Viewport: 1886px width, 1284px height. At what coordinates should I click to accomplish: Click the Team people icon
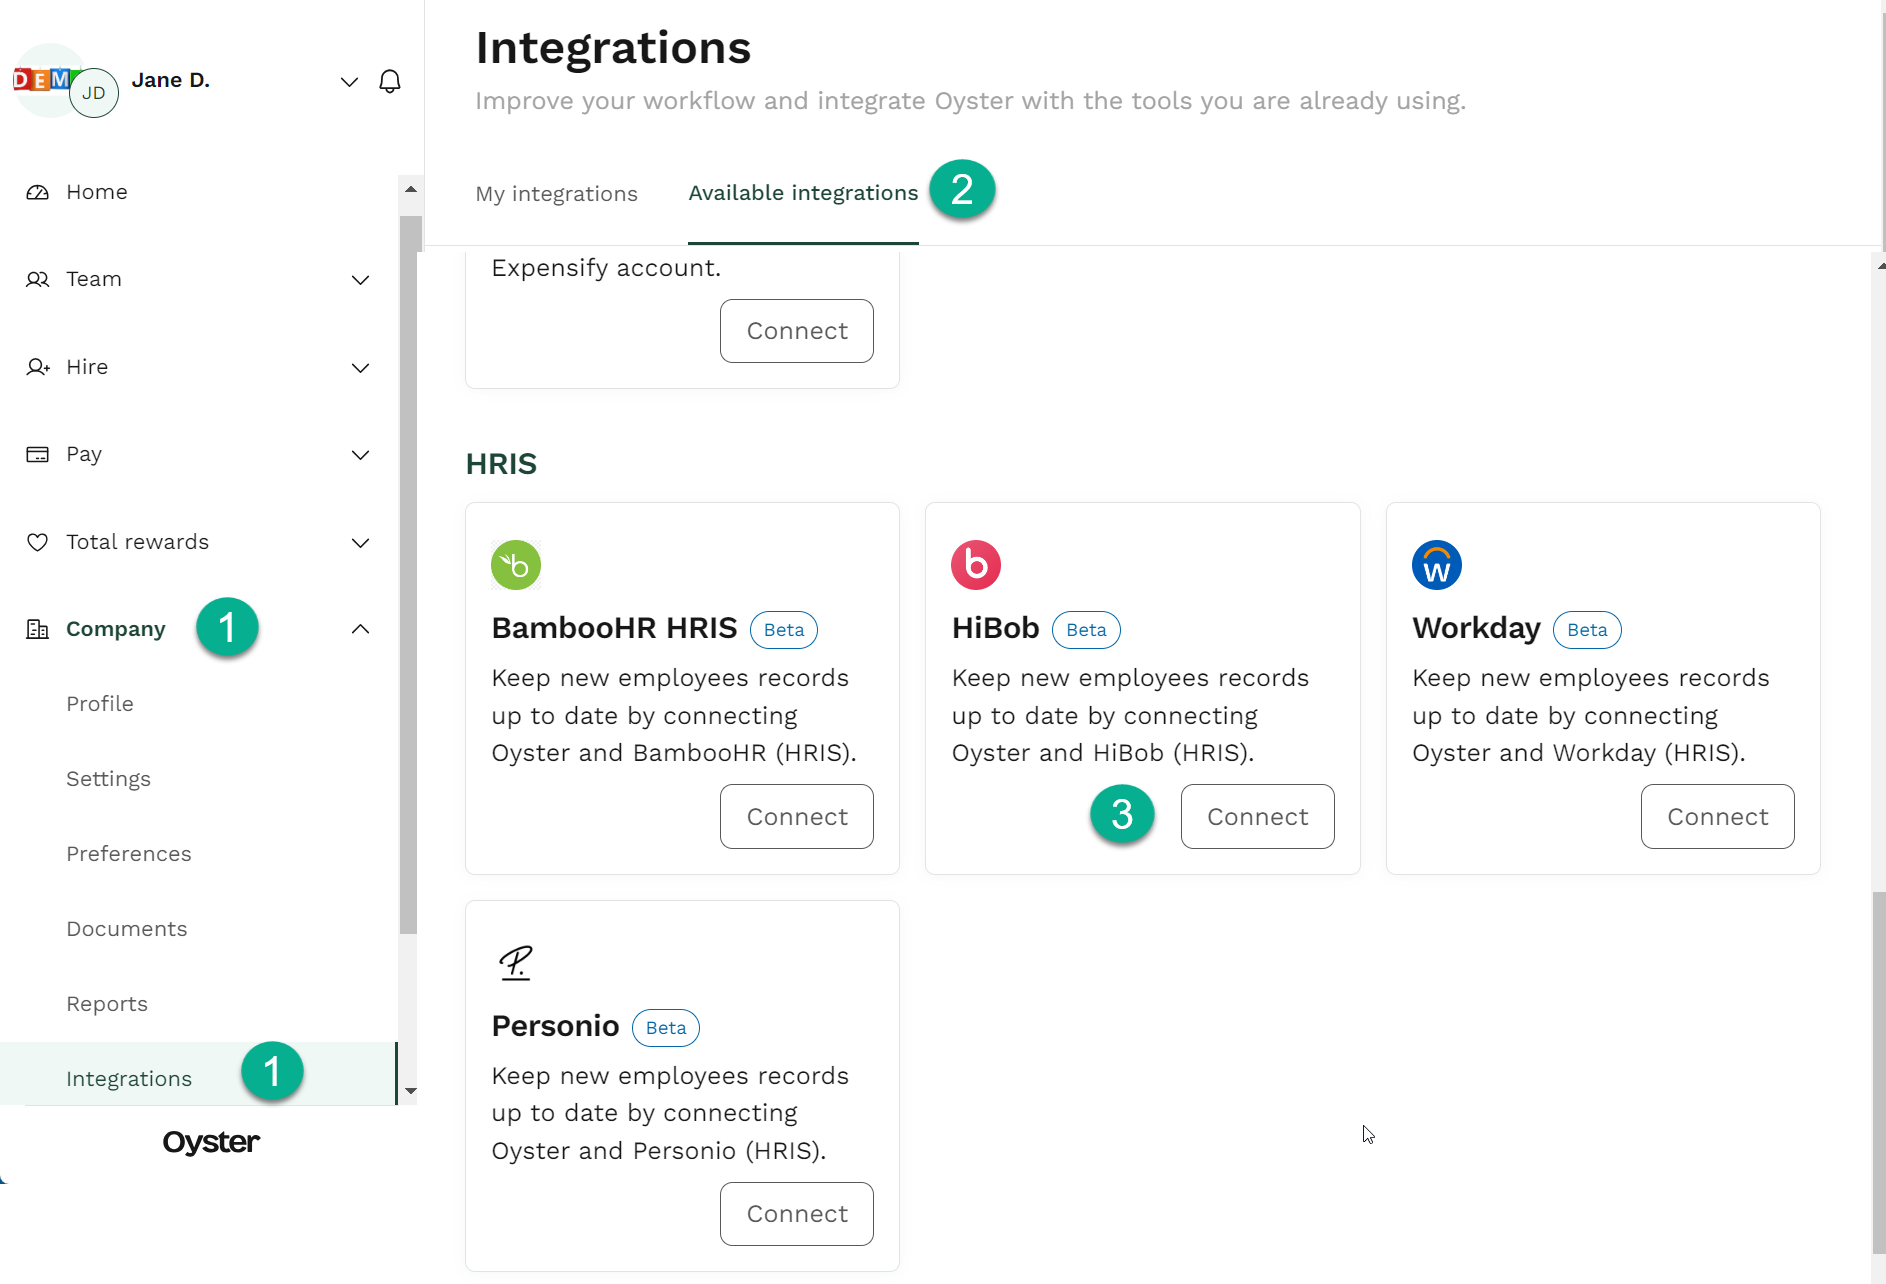(37, 280)
